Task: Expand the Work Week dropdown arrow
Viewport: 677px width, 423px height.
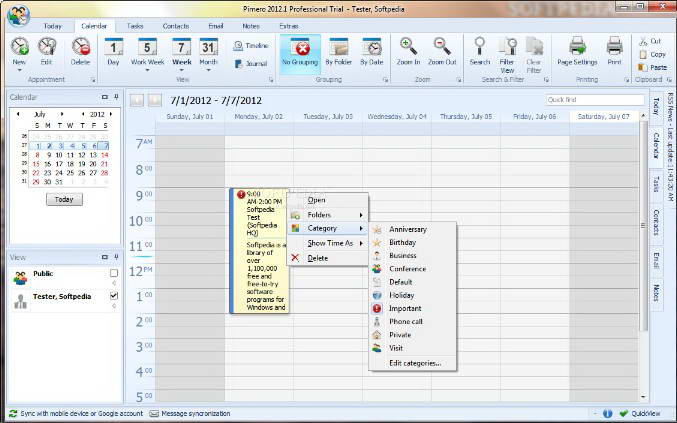Action: pyautogui.click(x=147, y=70)
